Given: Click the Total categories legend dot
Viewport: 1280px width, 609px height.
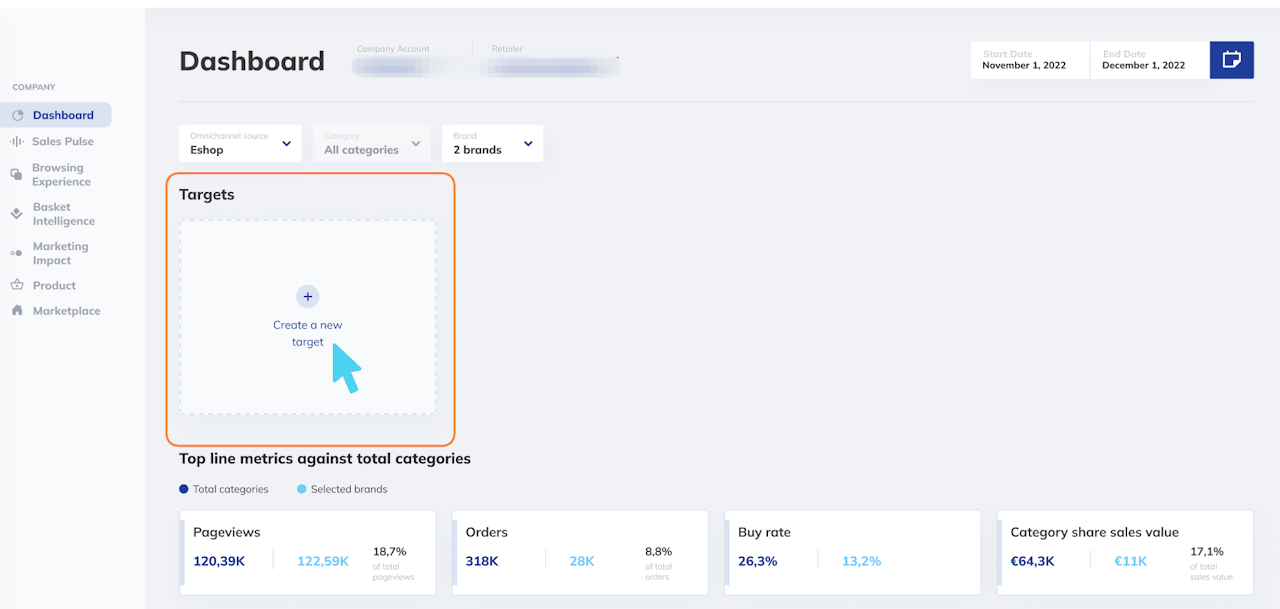Looking at the screenshot, I should 184,489.
